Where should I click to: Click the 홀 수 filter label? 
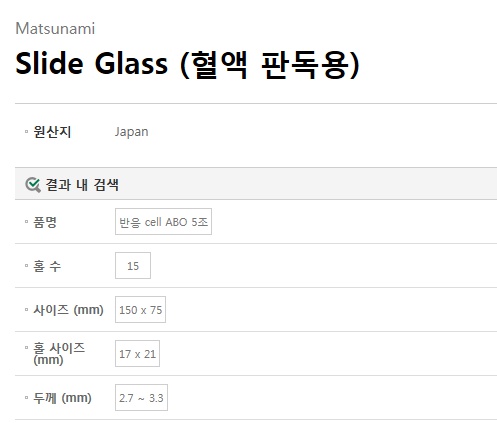tap(47, 266)
